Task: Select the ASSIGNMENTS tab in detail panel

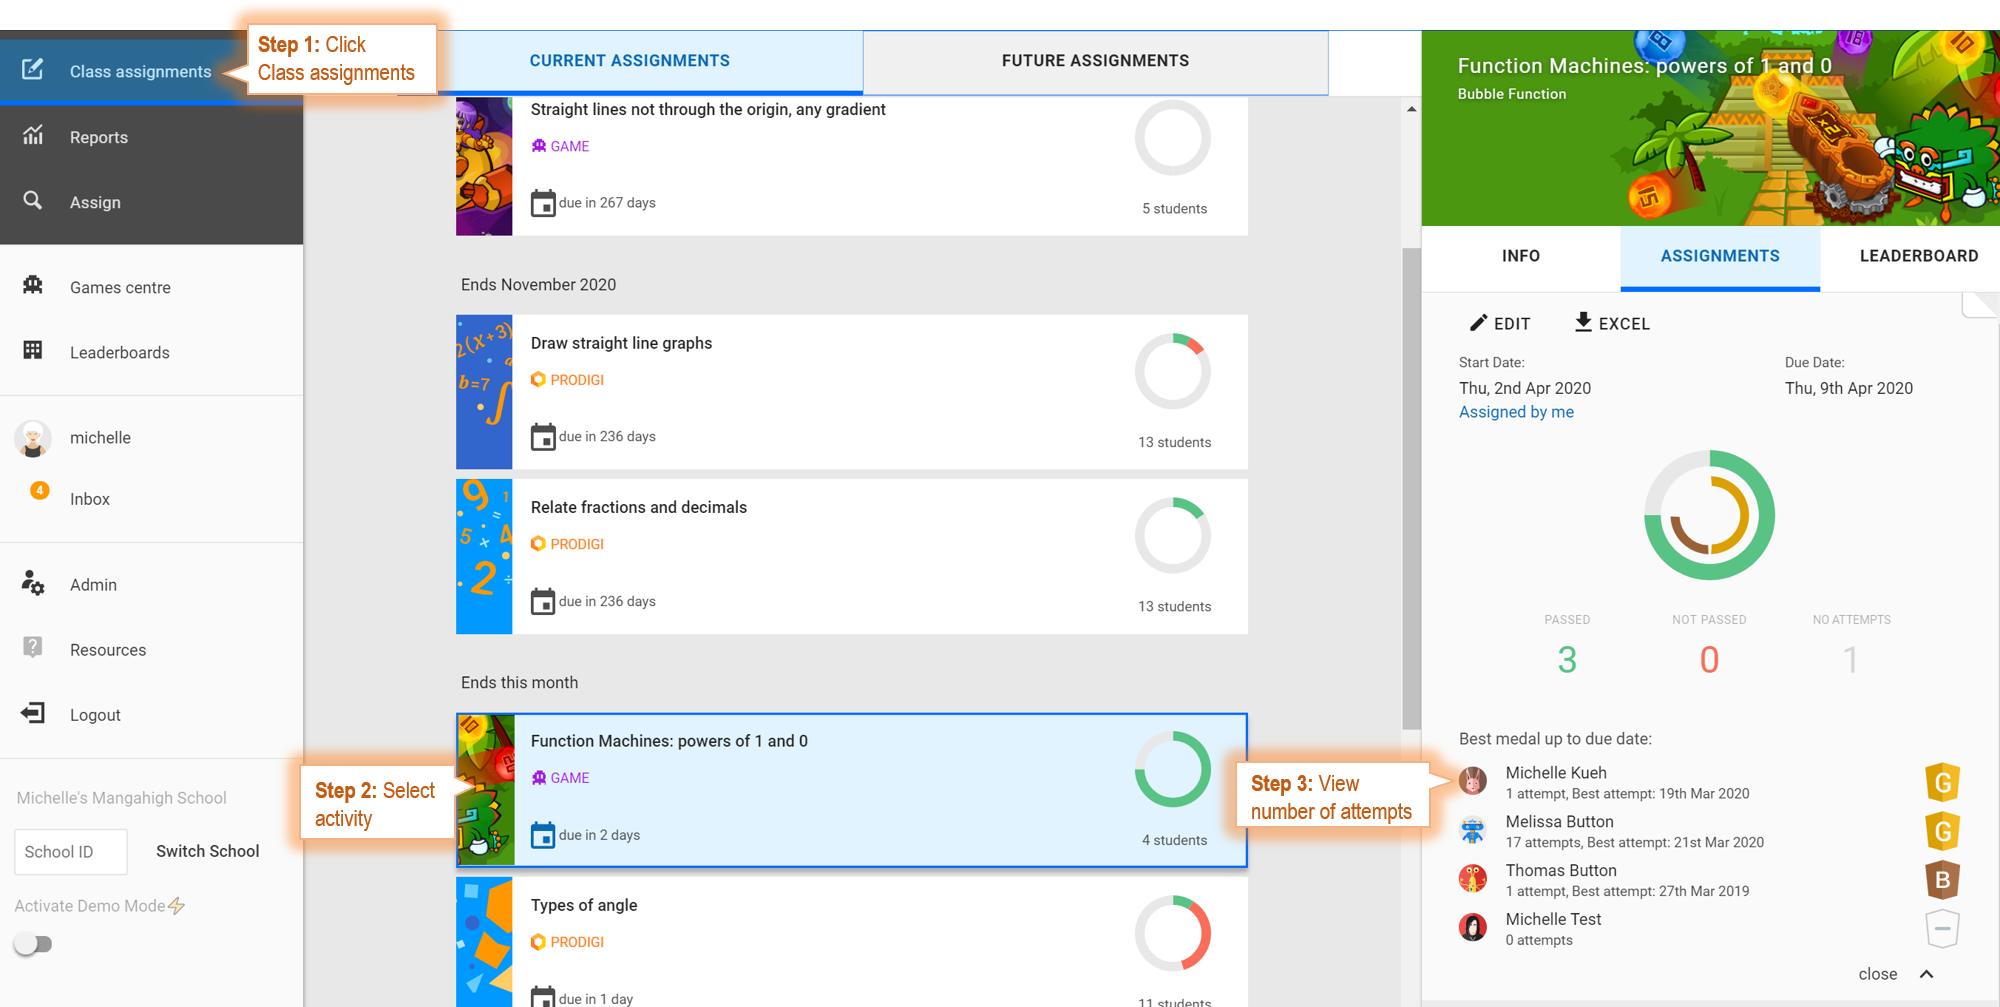Action: pyautogui.click(x=1720, y=256)
